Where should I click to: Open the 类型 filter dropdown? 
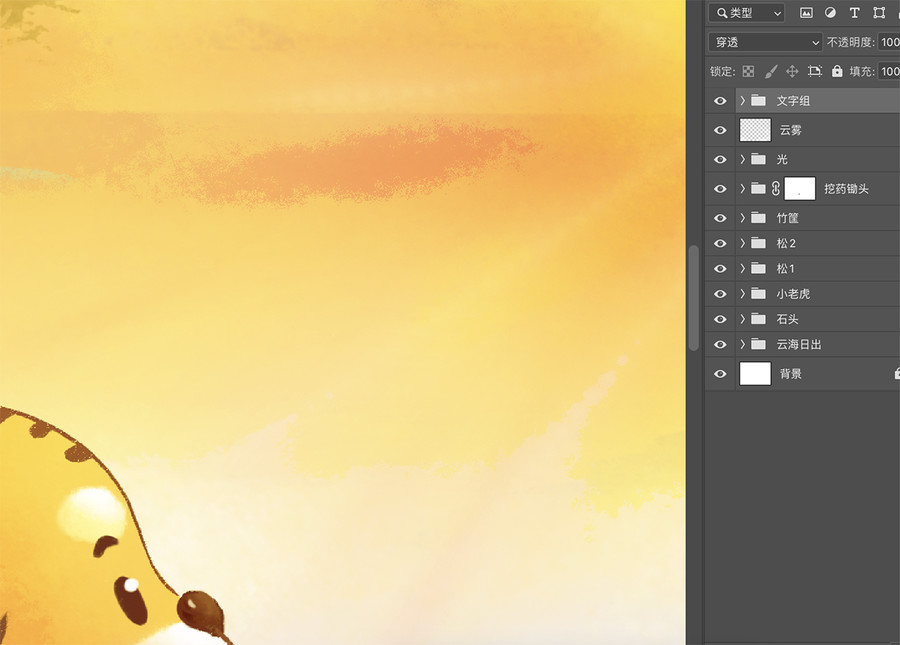(x=747, y=13)
